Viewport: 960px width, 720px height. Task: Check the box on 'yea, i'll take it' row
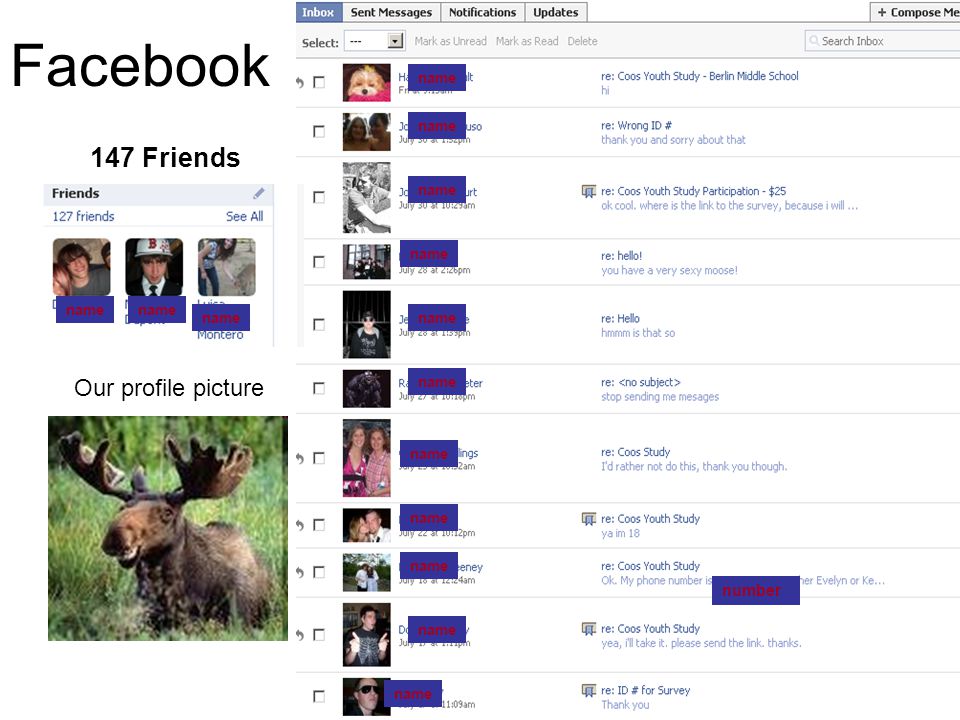pyautogui.click(x=319, y=635)
